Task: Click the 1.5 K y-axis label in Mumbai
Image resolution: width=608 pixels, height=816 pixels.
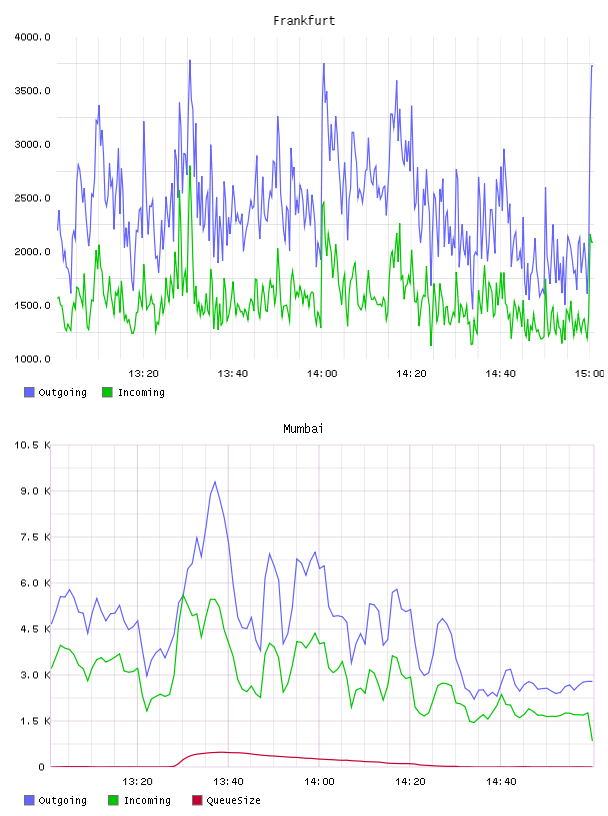Action: pos(35,721)
